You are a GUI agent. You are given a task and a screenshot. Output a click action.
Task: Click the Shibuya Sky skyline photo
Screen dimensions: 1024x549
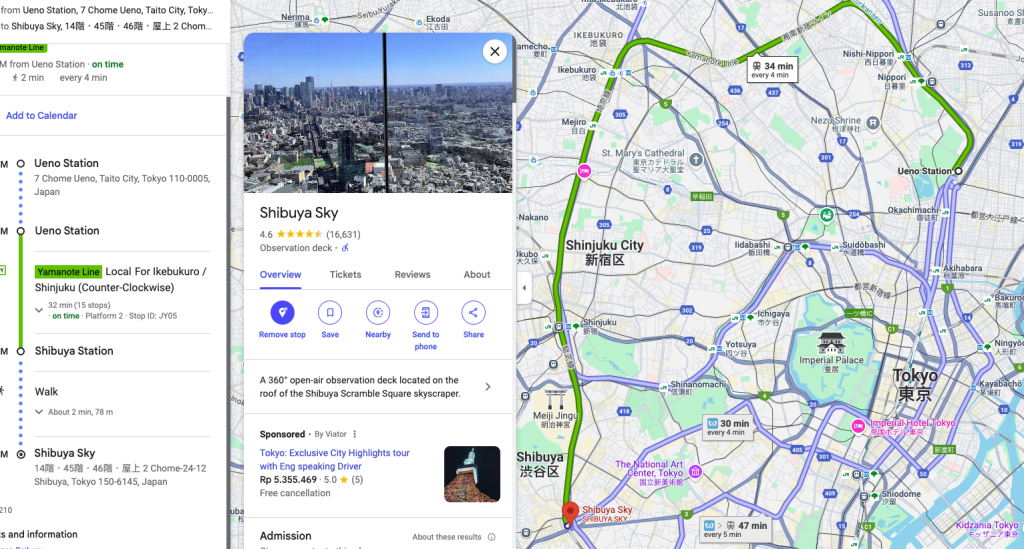coord(377,113)
